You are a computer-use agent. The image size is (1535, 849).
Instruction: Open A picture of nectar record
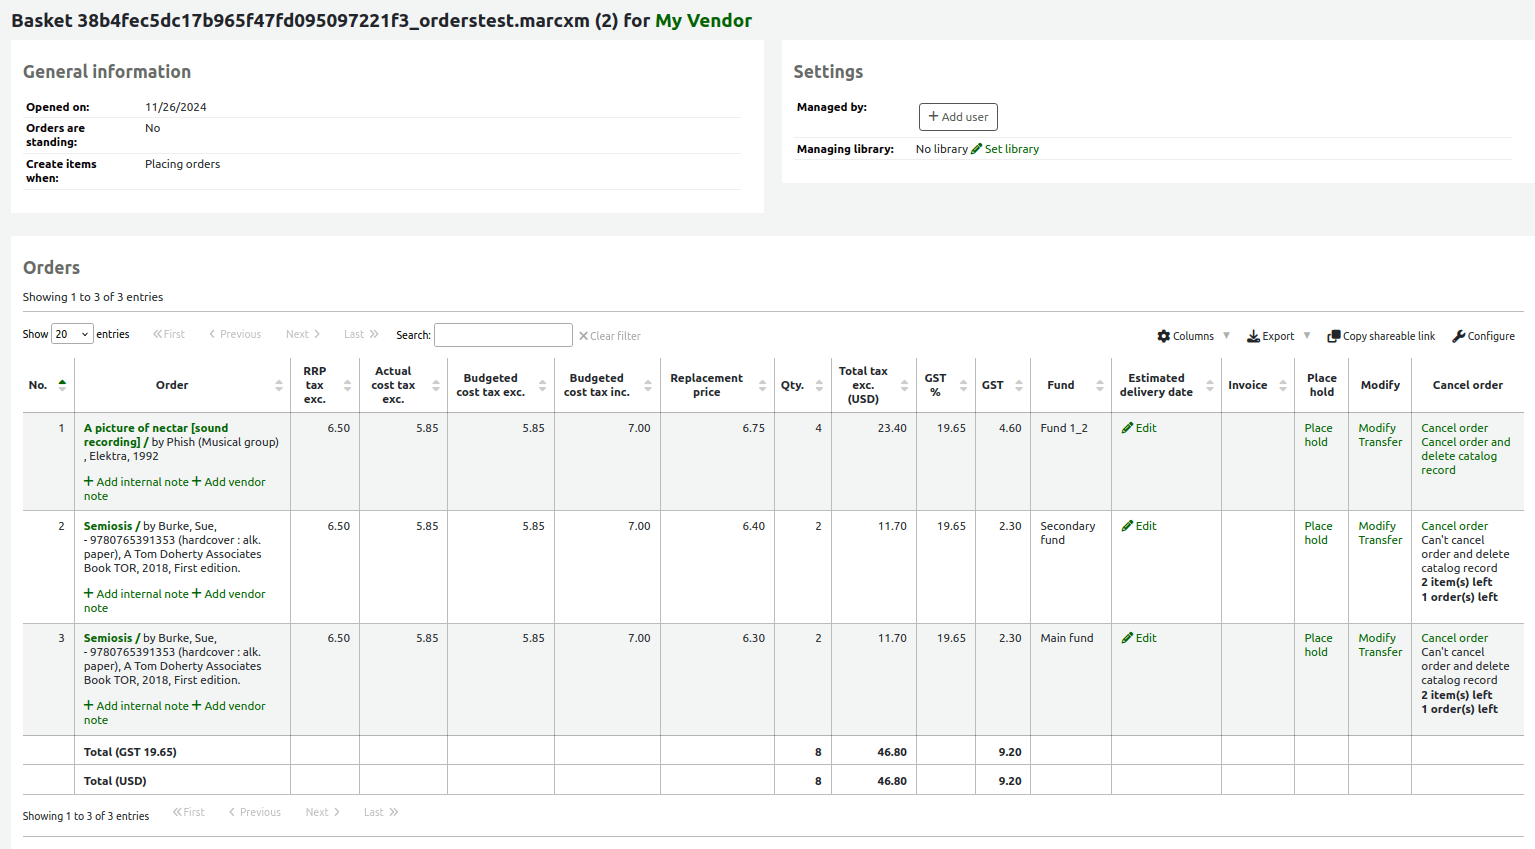coord(156,435)
